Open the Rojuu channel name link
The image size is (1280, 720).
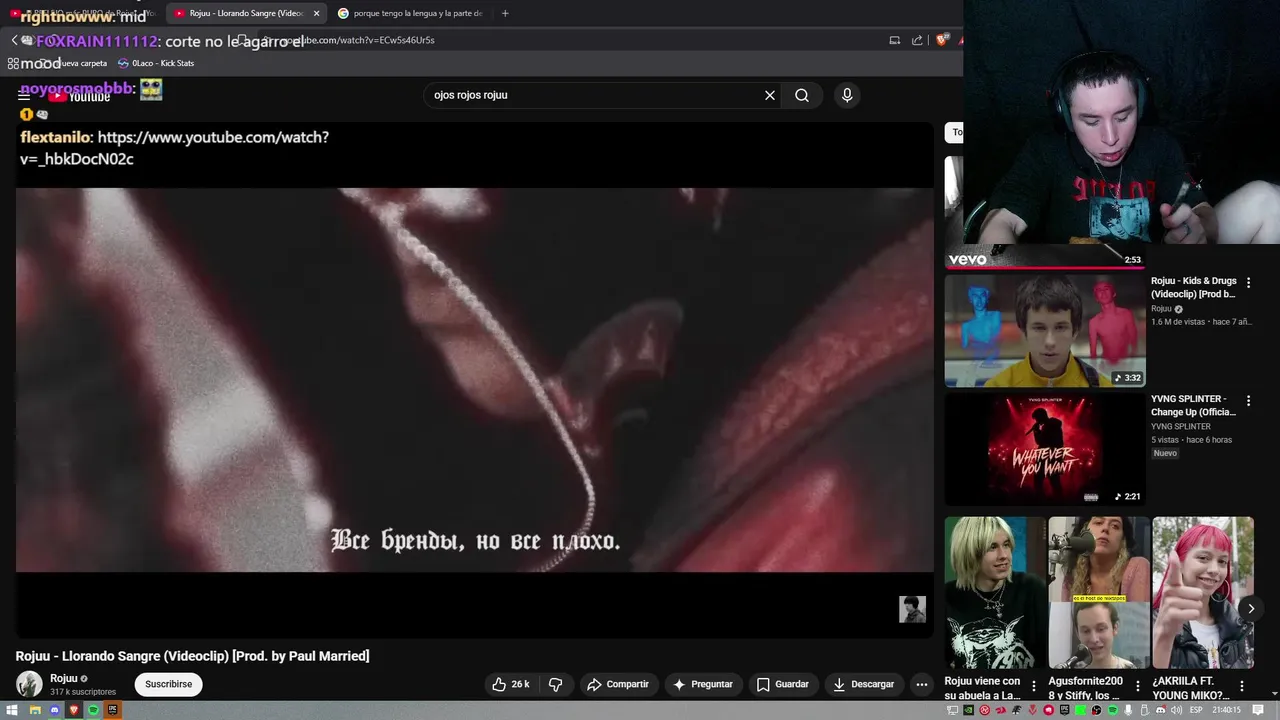click(x=64, y=678)
